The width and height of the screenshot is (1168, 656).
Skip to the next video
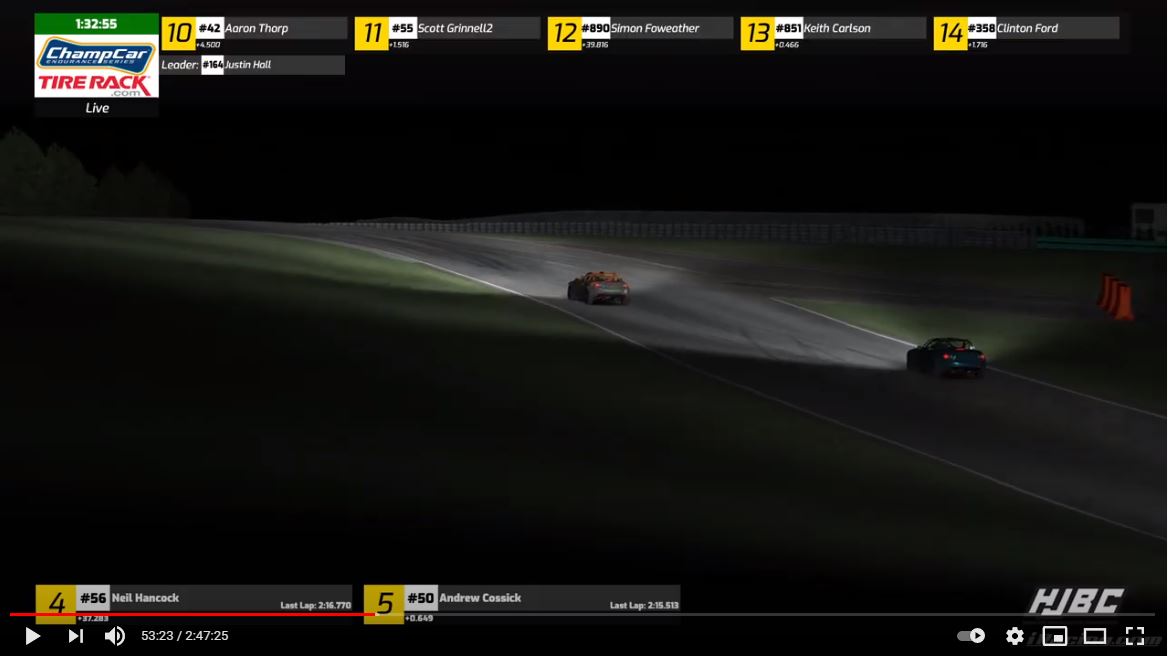(76, 636)
